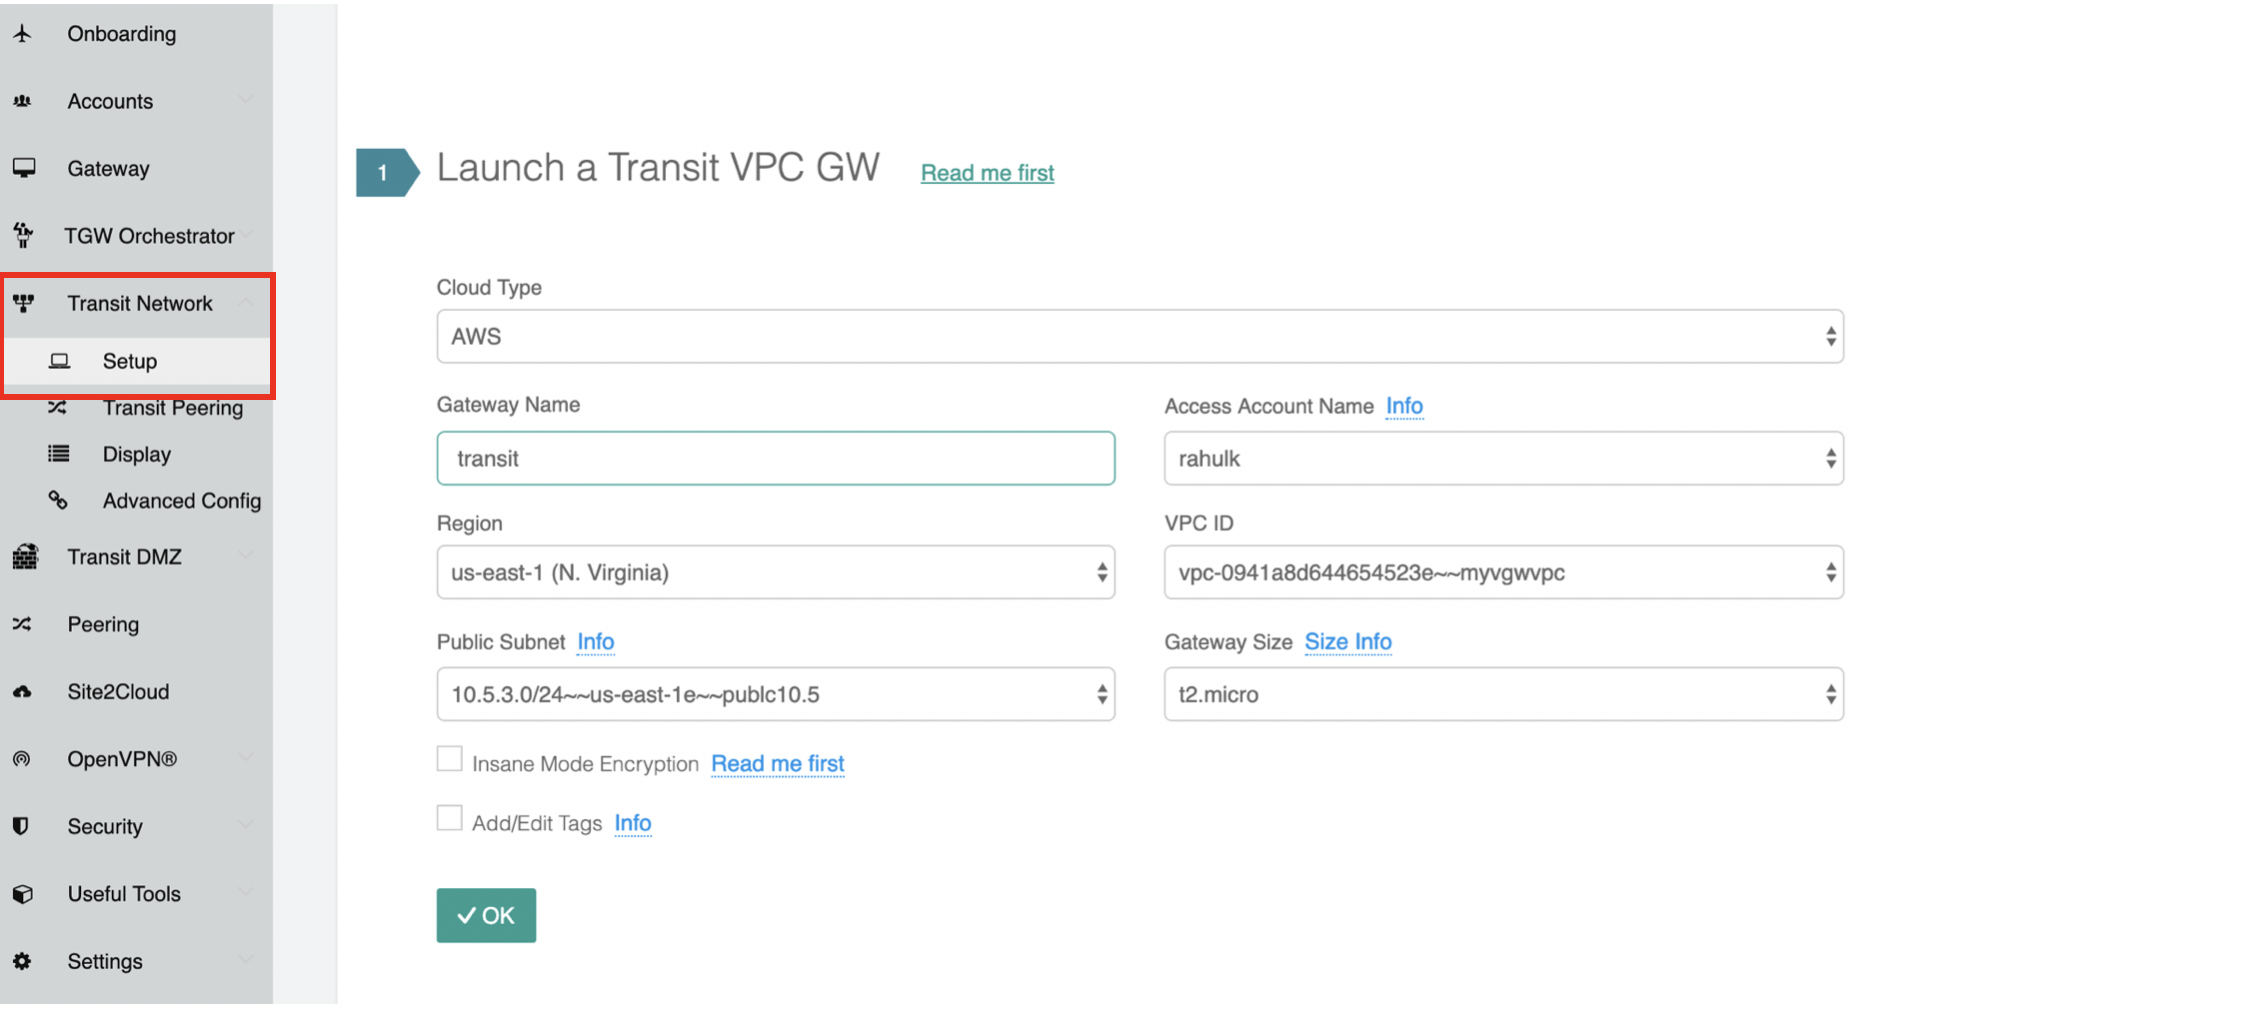Open the Cloud Type dropdown
Screen dimensions: 2252x1012
(1139, 337)
